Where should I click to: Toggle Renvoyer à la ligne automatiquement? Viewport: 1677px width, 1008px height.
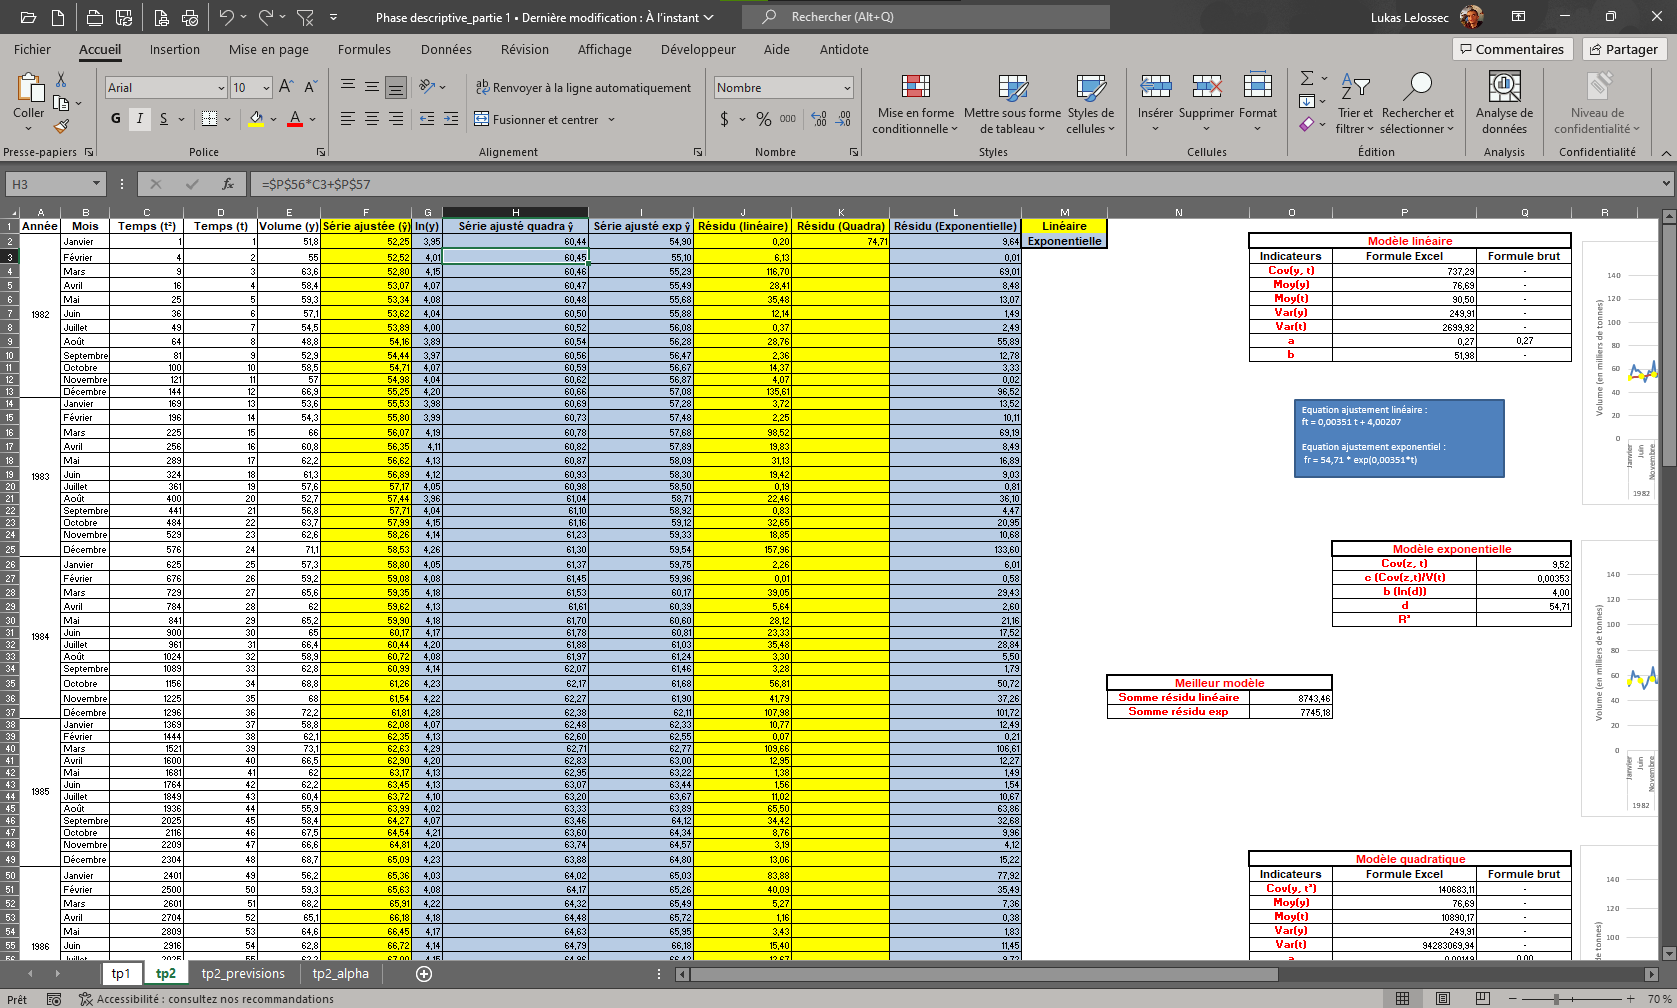point(583,88)
